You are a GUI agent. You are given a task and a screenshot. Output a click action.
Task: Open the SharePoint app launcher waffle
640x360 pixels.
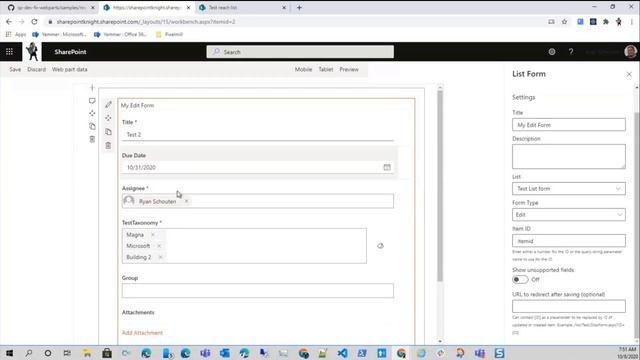click(x=9, y=52)
